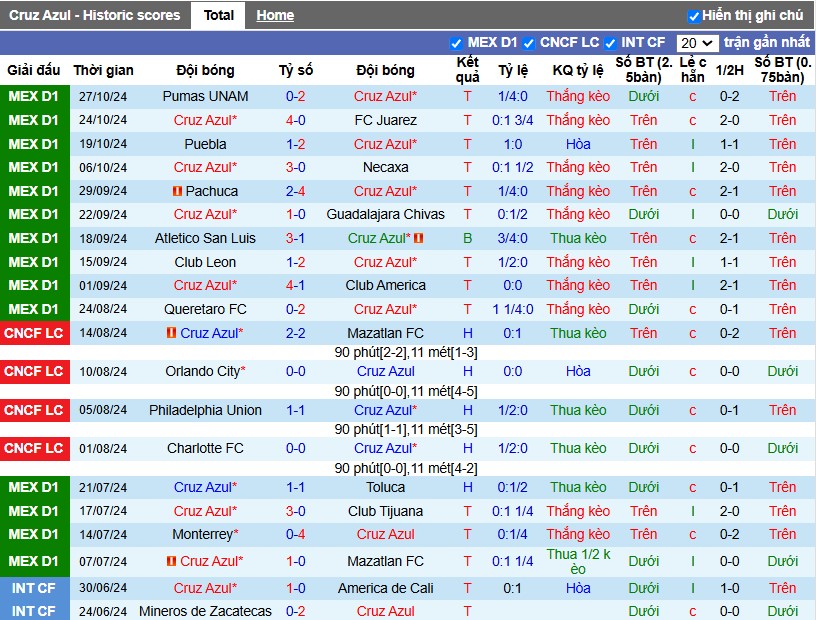Click red card icon next to Pachuca

(177, 191)
